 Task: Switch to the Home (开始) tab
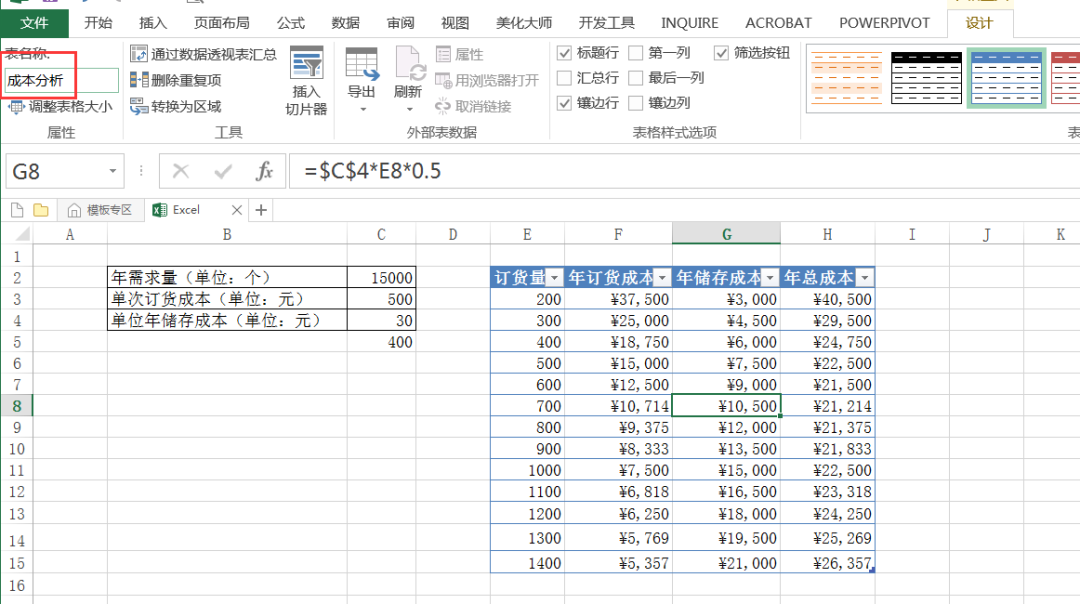[98, 23]
